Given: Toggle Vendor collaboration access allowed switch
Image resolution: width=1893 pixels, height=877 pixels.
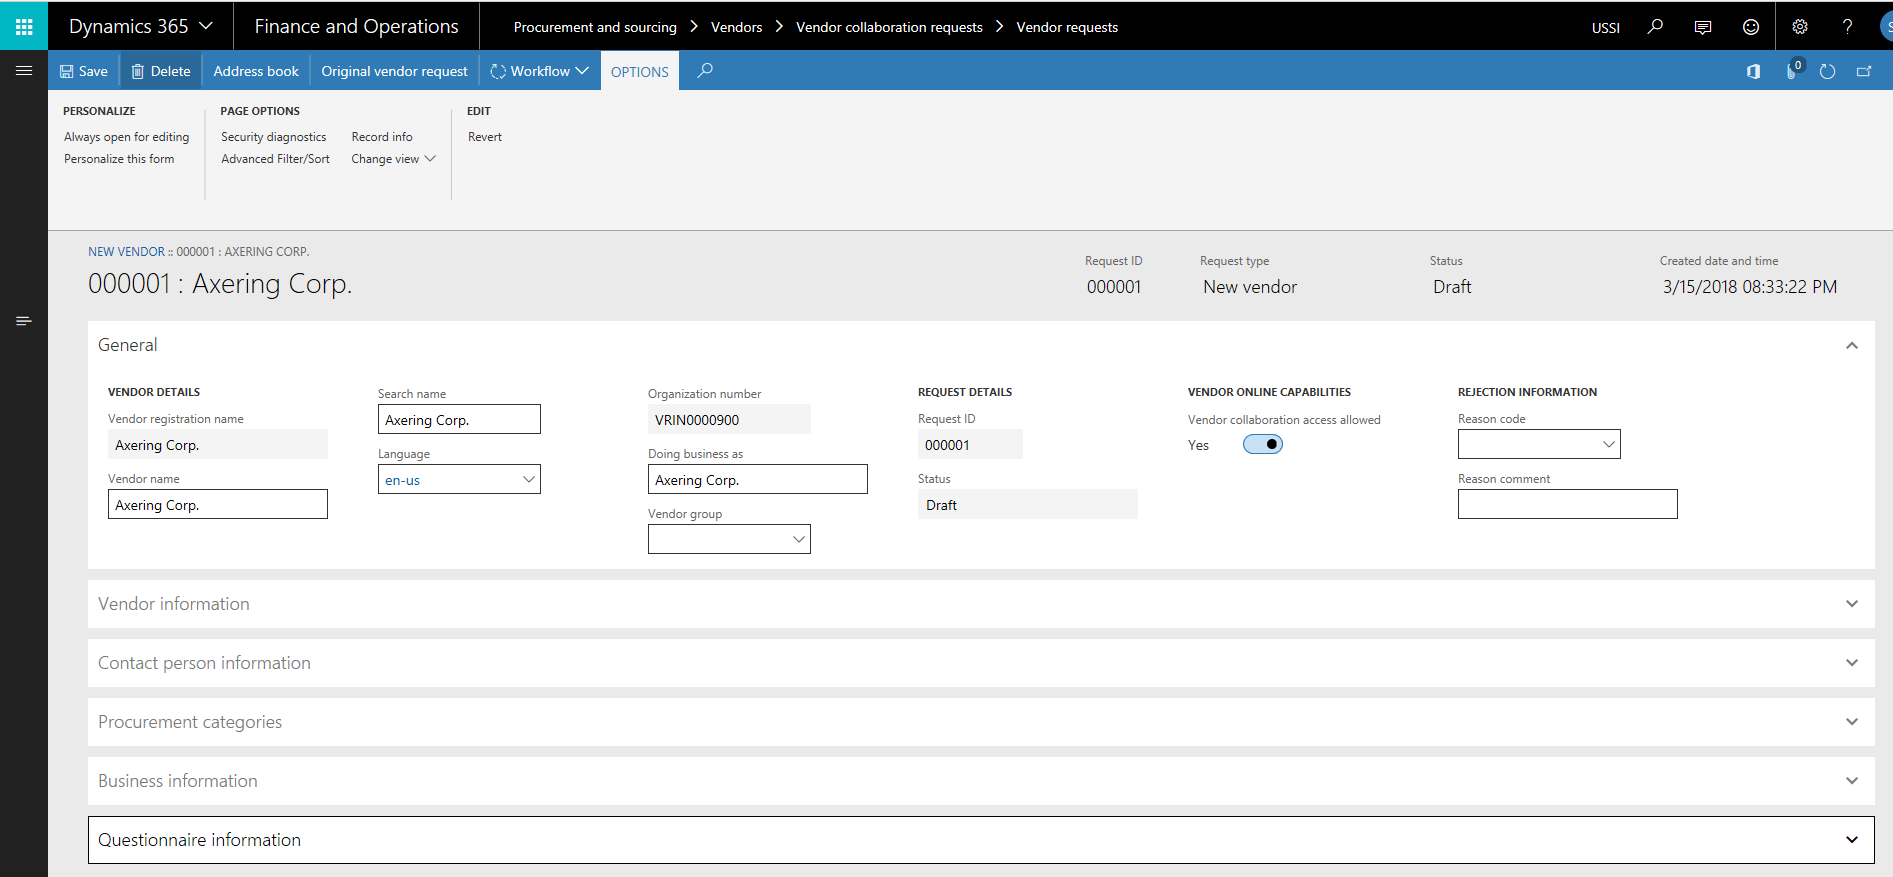Looking at the screenshot, I should 1262,445.
